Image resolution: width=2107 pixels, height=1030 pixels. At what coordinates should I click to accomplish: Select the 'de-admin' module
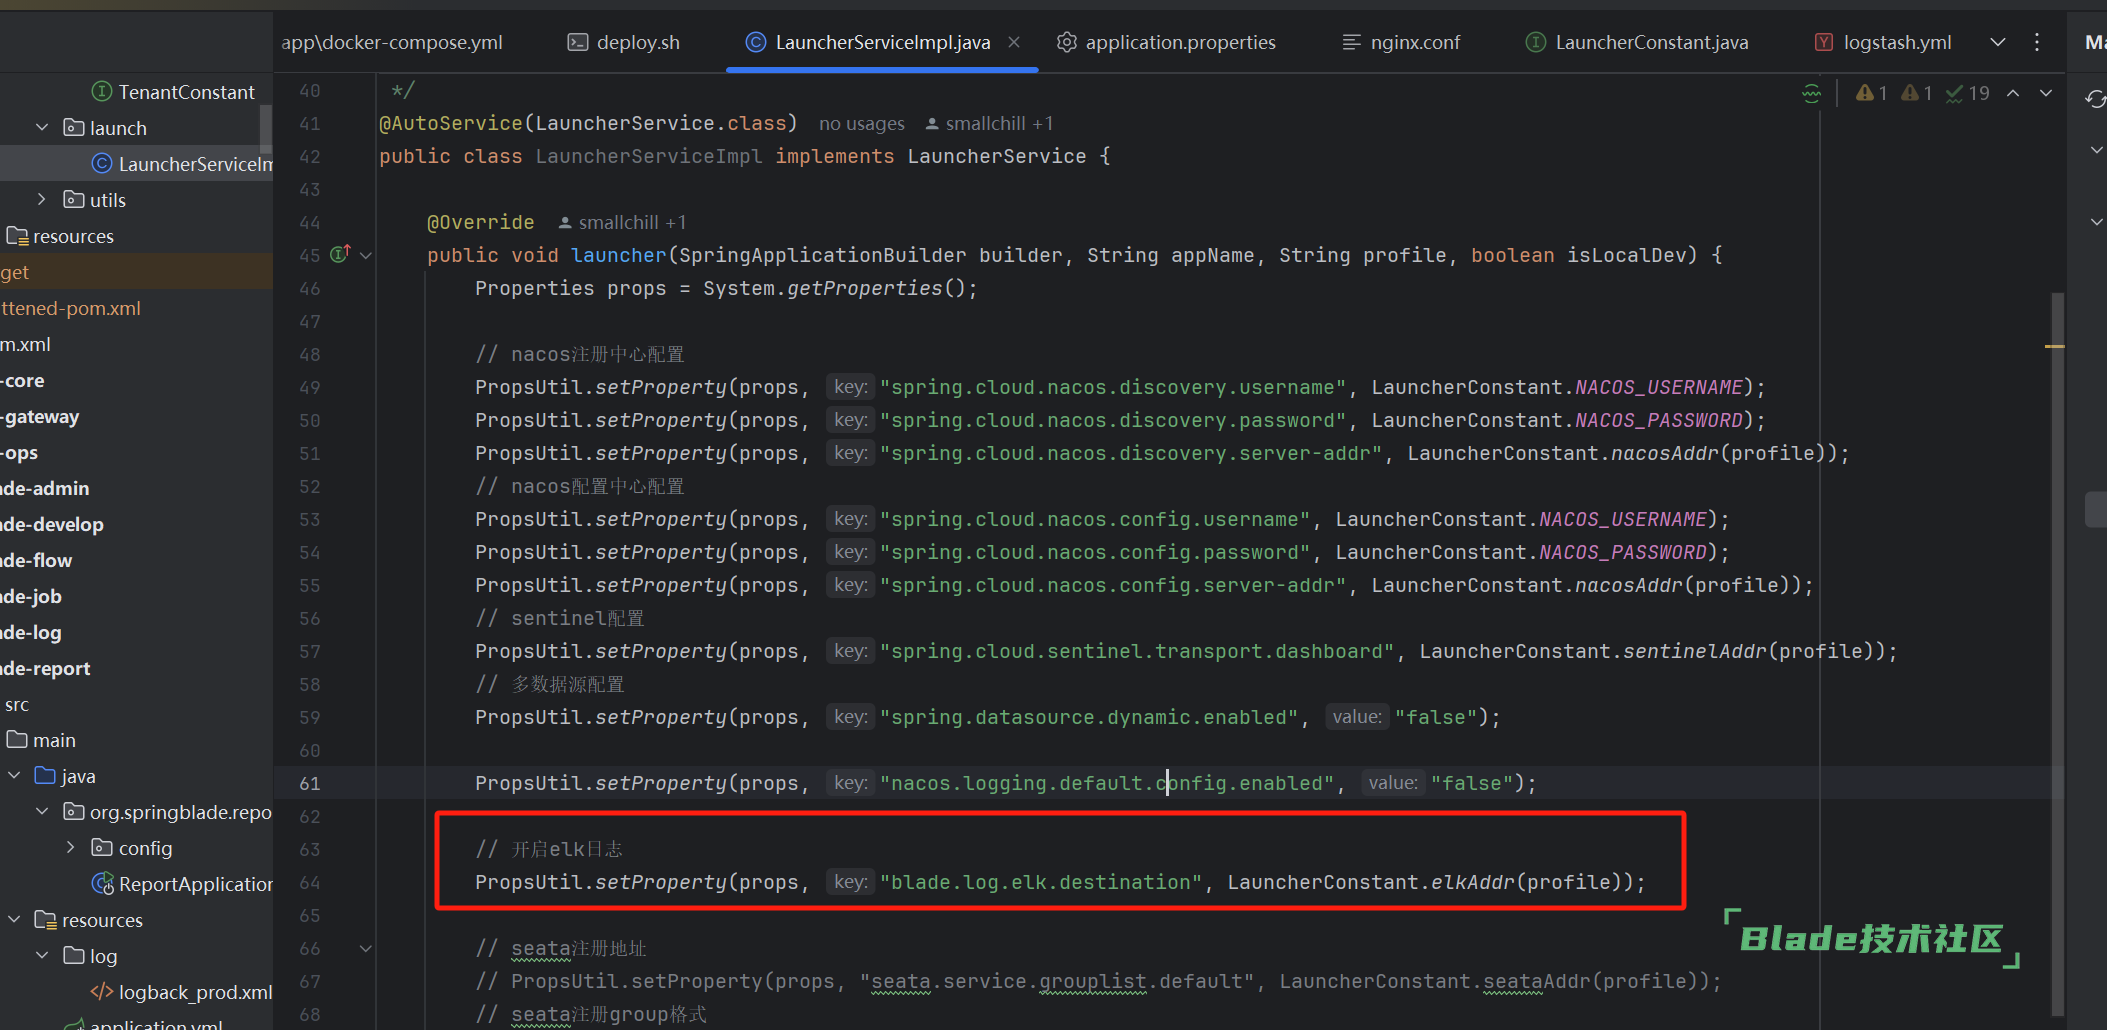136,488
